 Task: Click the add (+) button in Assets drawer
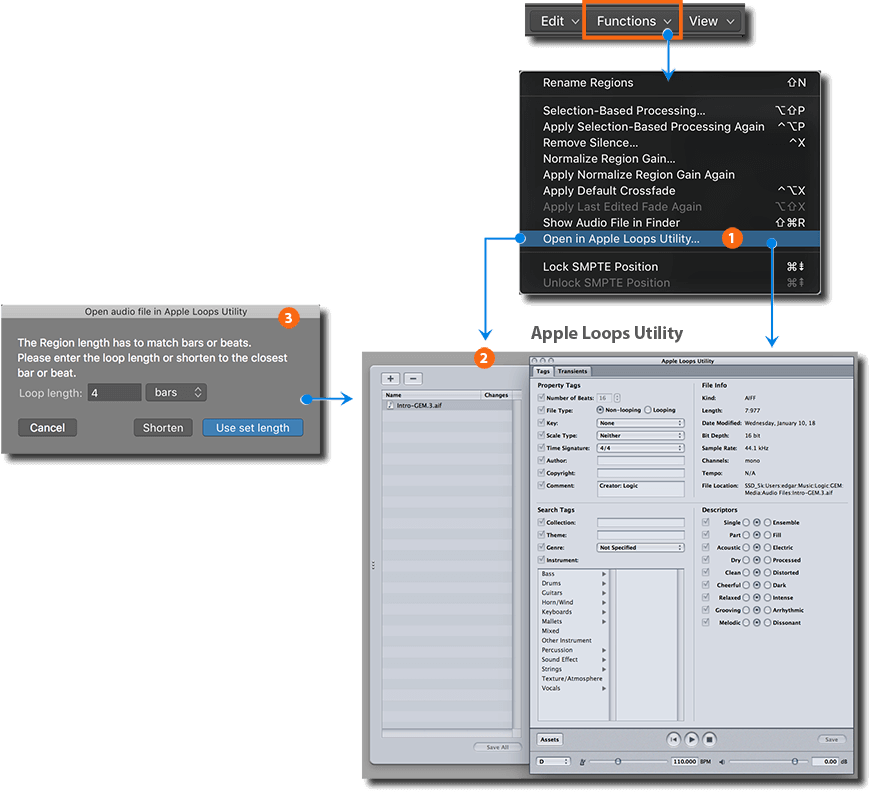pyautogui.click(x=391, y=379)
